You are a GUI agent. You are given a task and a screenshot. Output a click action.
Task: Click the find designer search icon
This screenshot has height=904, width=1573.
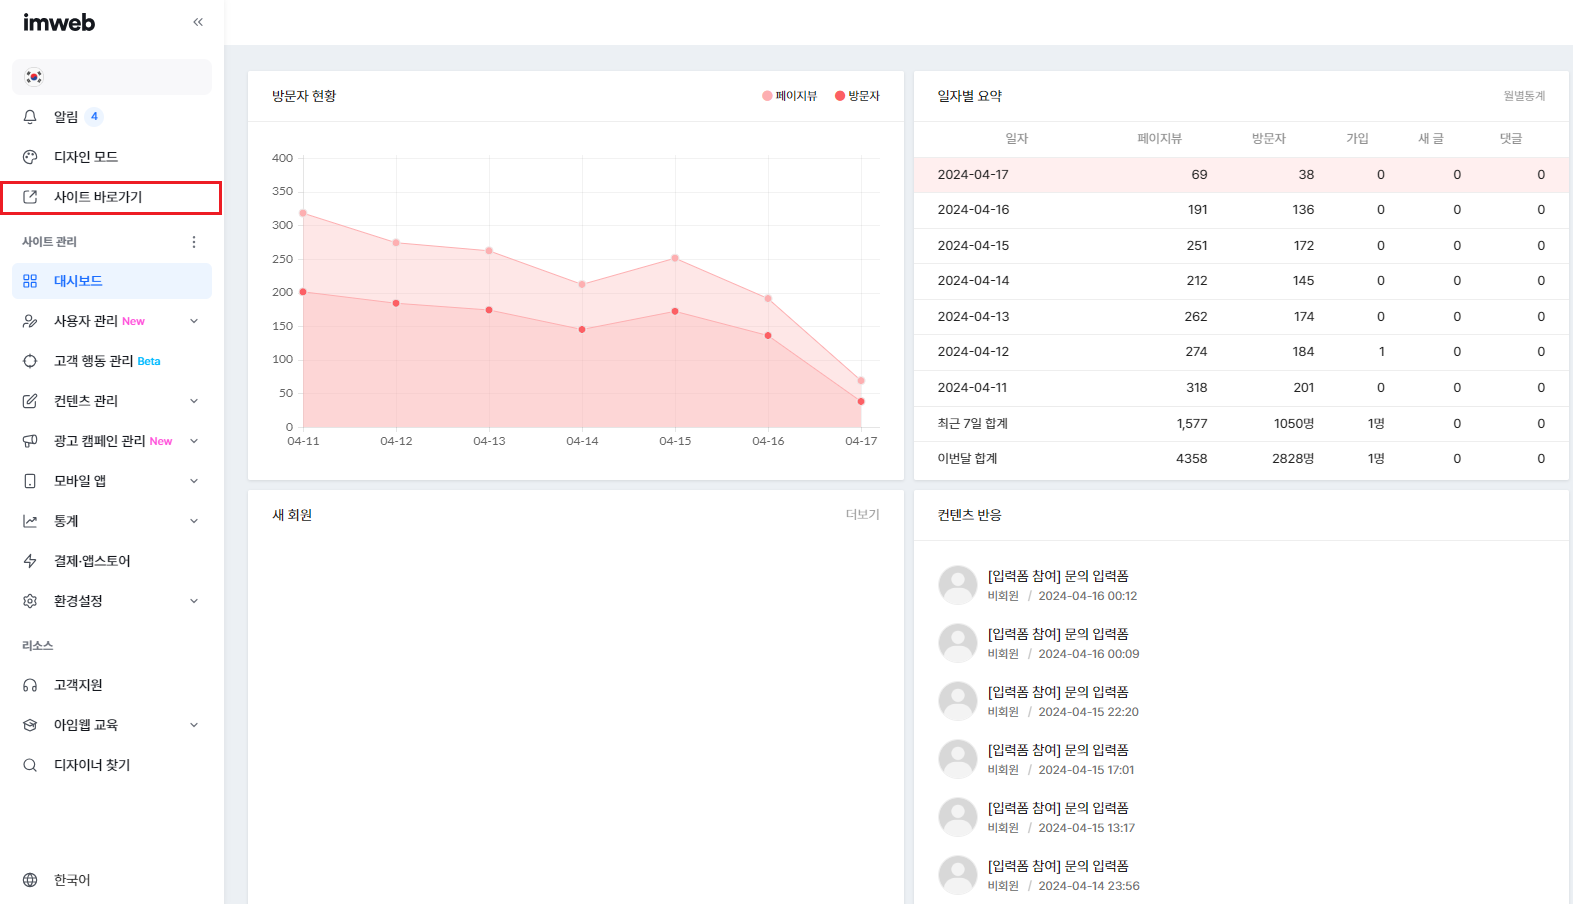(x=30, y=765)
